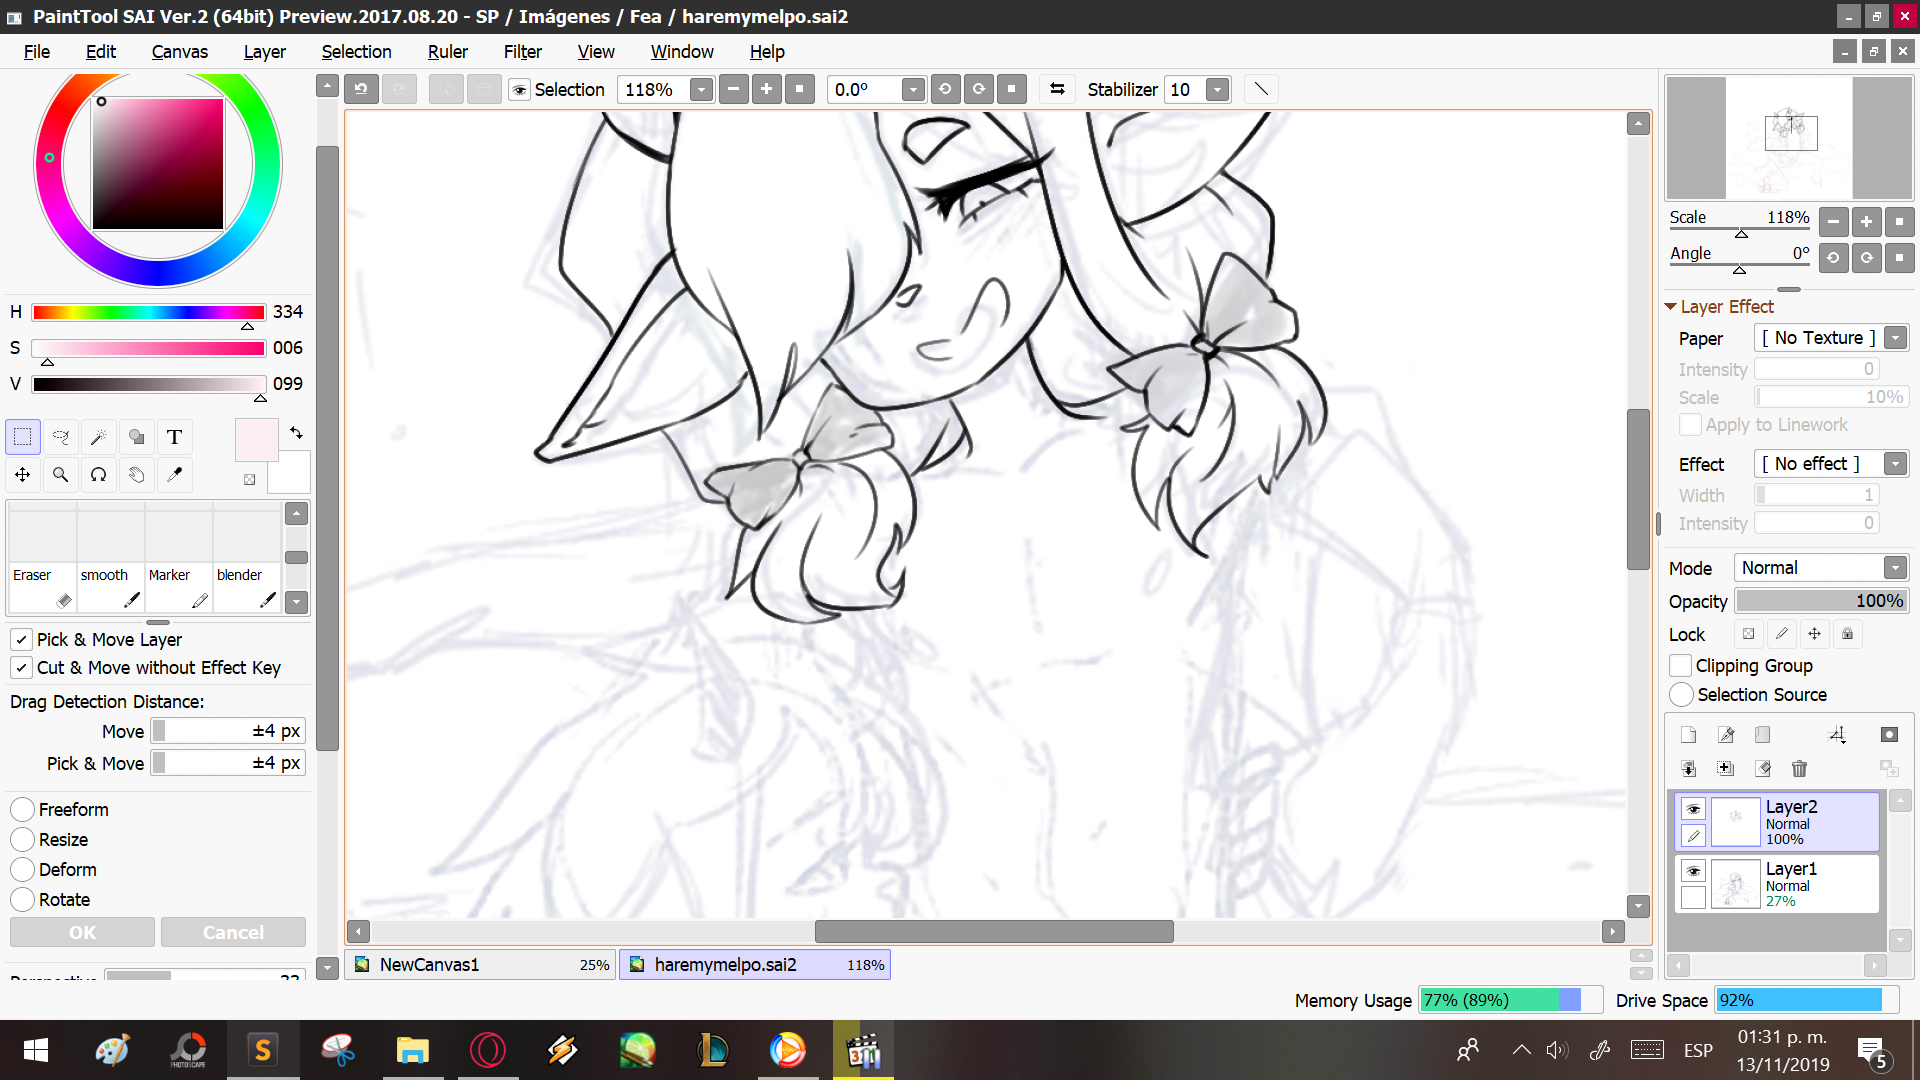Open the Filter menu

(522, 52)
